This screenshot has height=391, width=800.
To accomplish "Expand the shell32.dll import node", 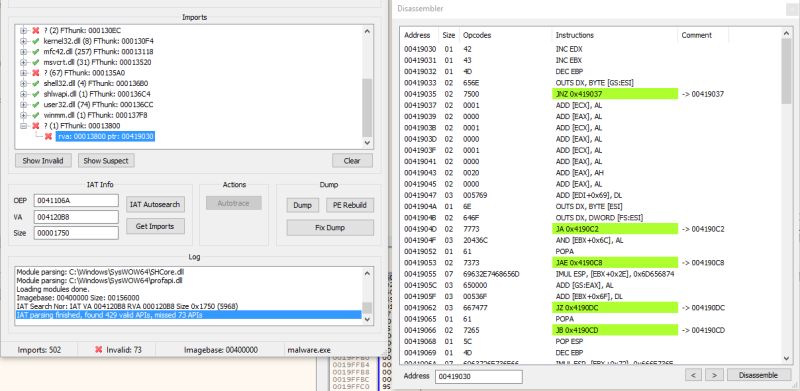I will click(x=23, y=83).
